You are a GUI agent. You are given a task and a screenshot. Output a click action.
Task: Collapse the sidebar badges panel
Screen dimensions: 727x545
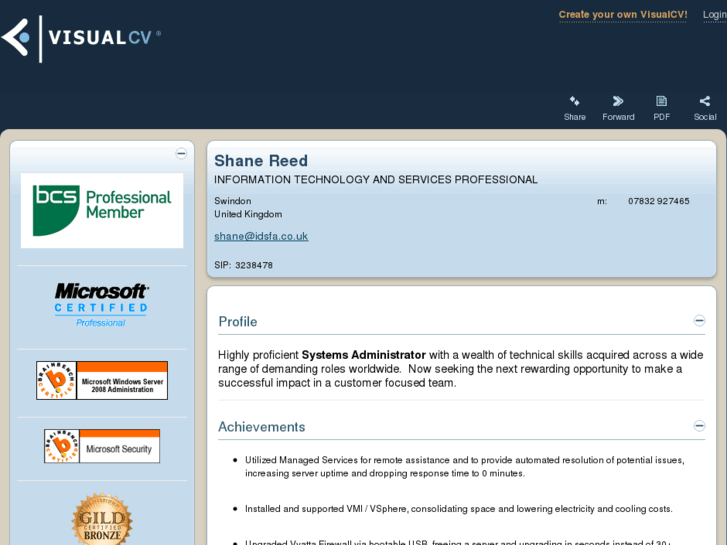tap(181, 154)
